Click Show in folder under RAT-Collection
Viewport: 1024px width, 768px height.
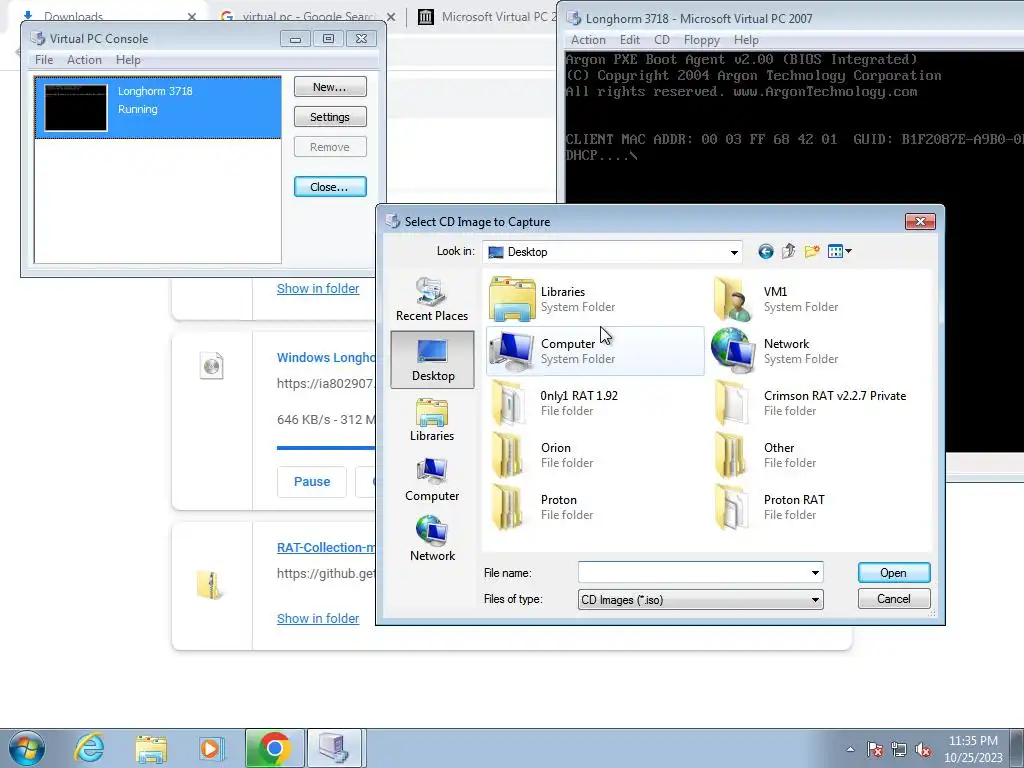point(318,618)
